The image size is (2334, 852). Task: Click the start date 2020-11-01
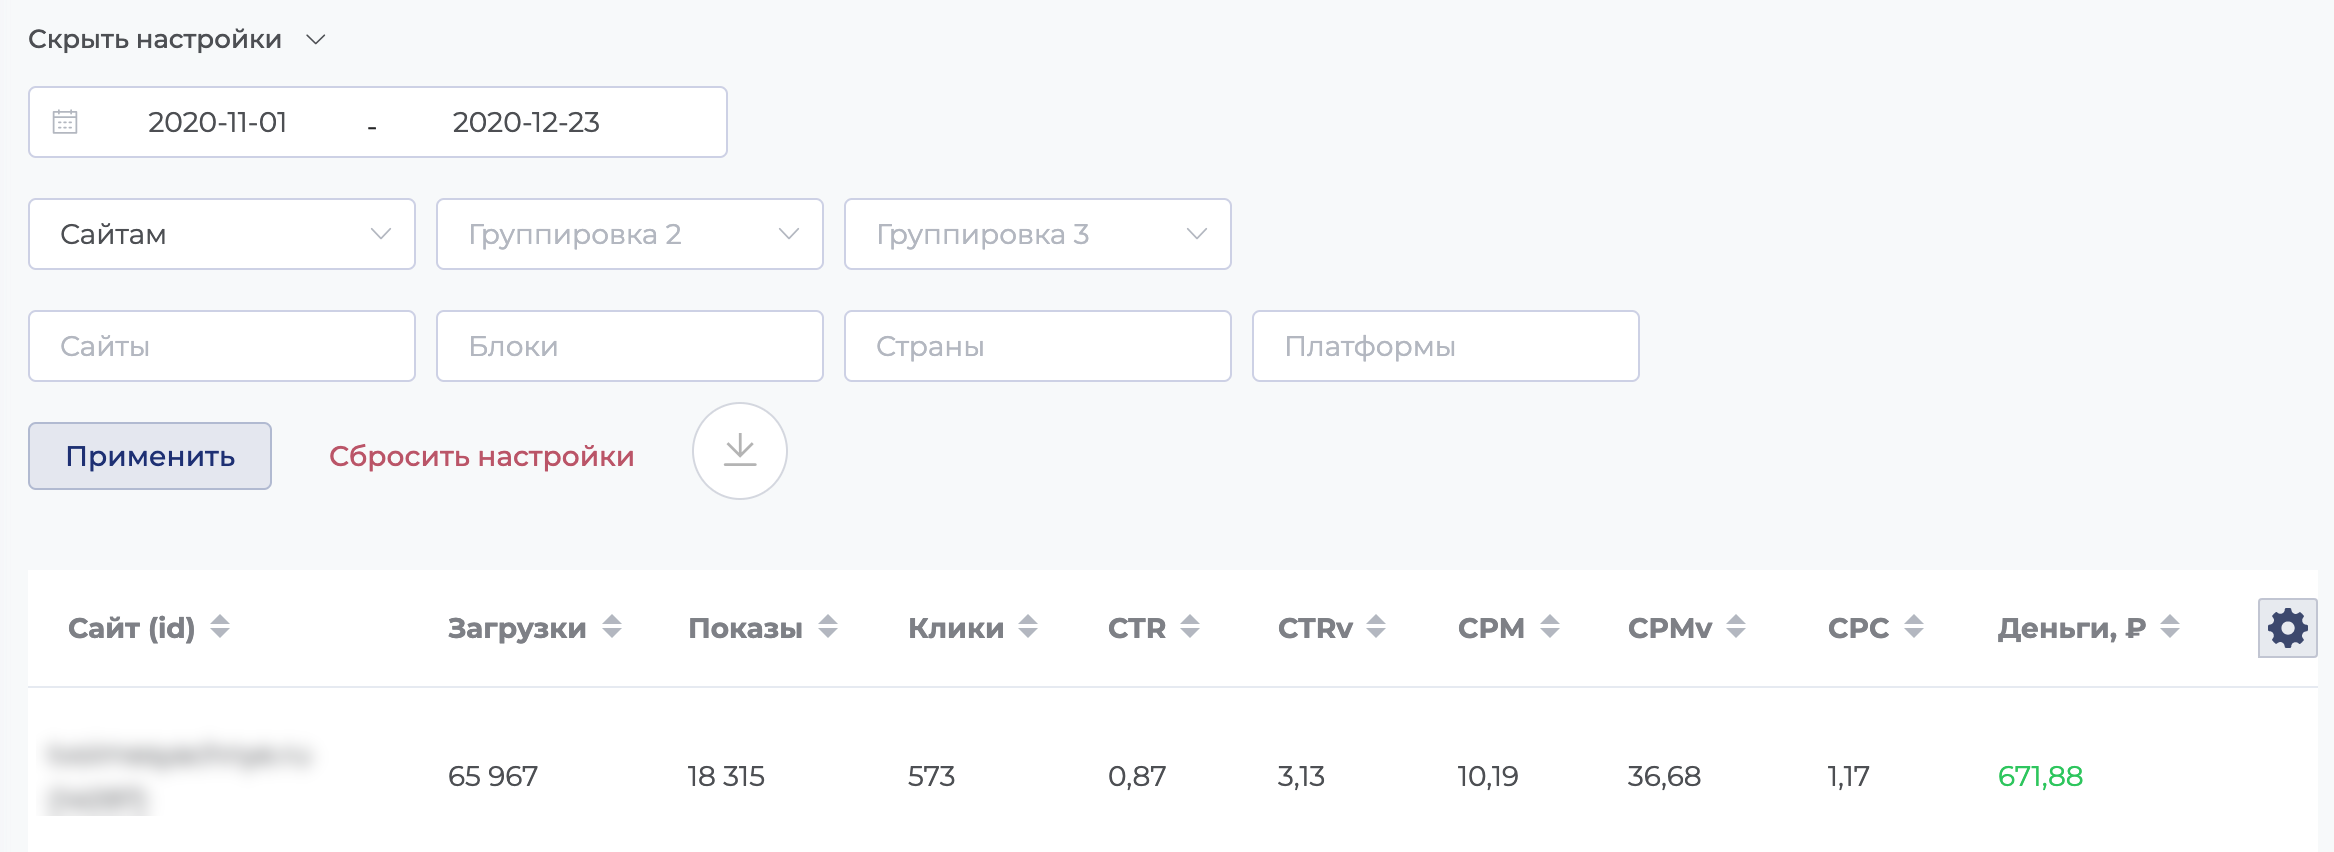217,122
